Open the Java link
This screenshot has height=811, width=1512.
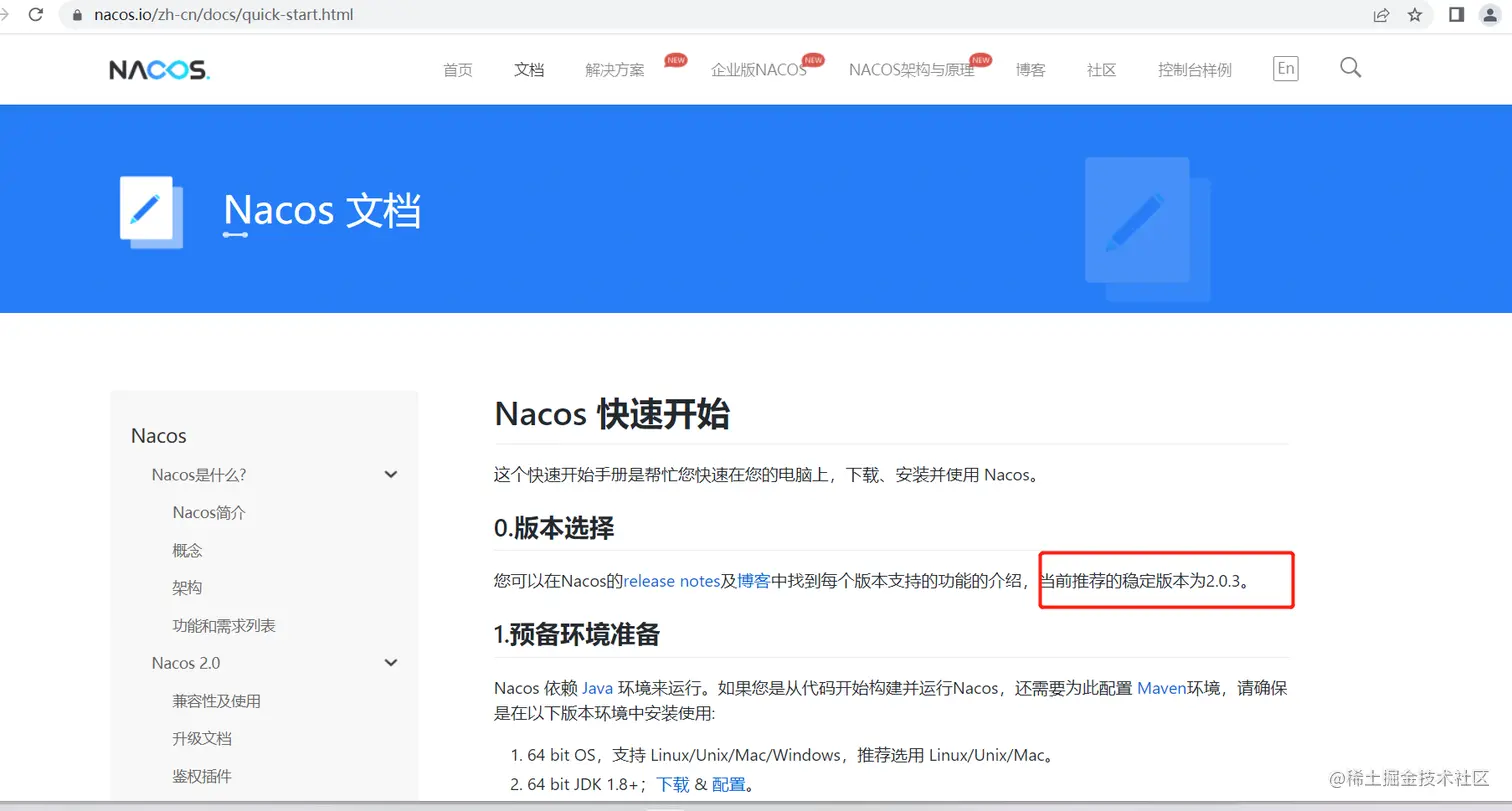tap(597, 688)
